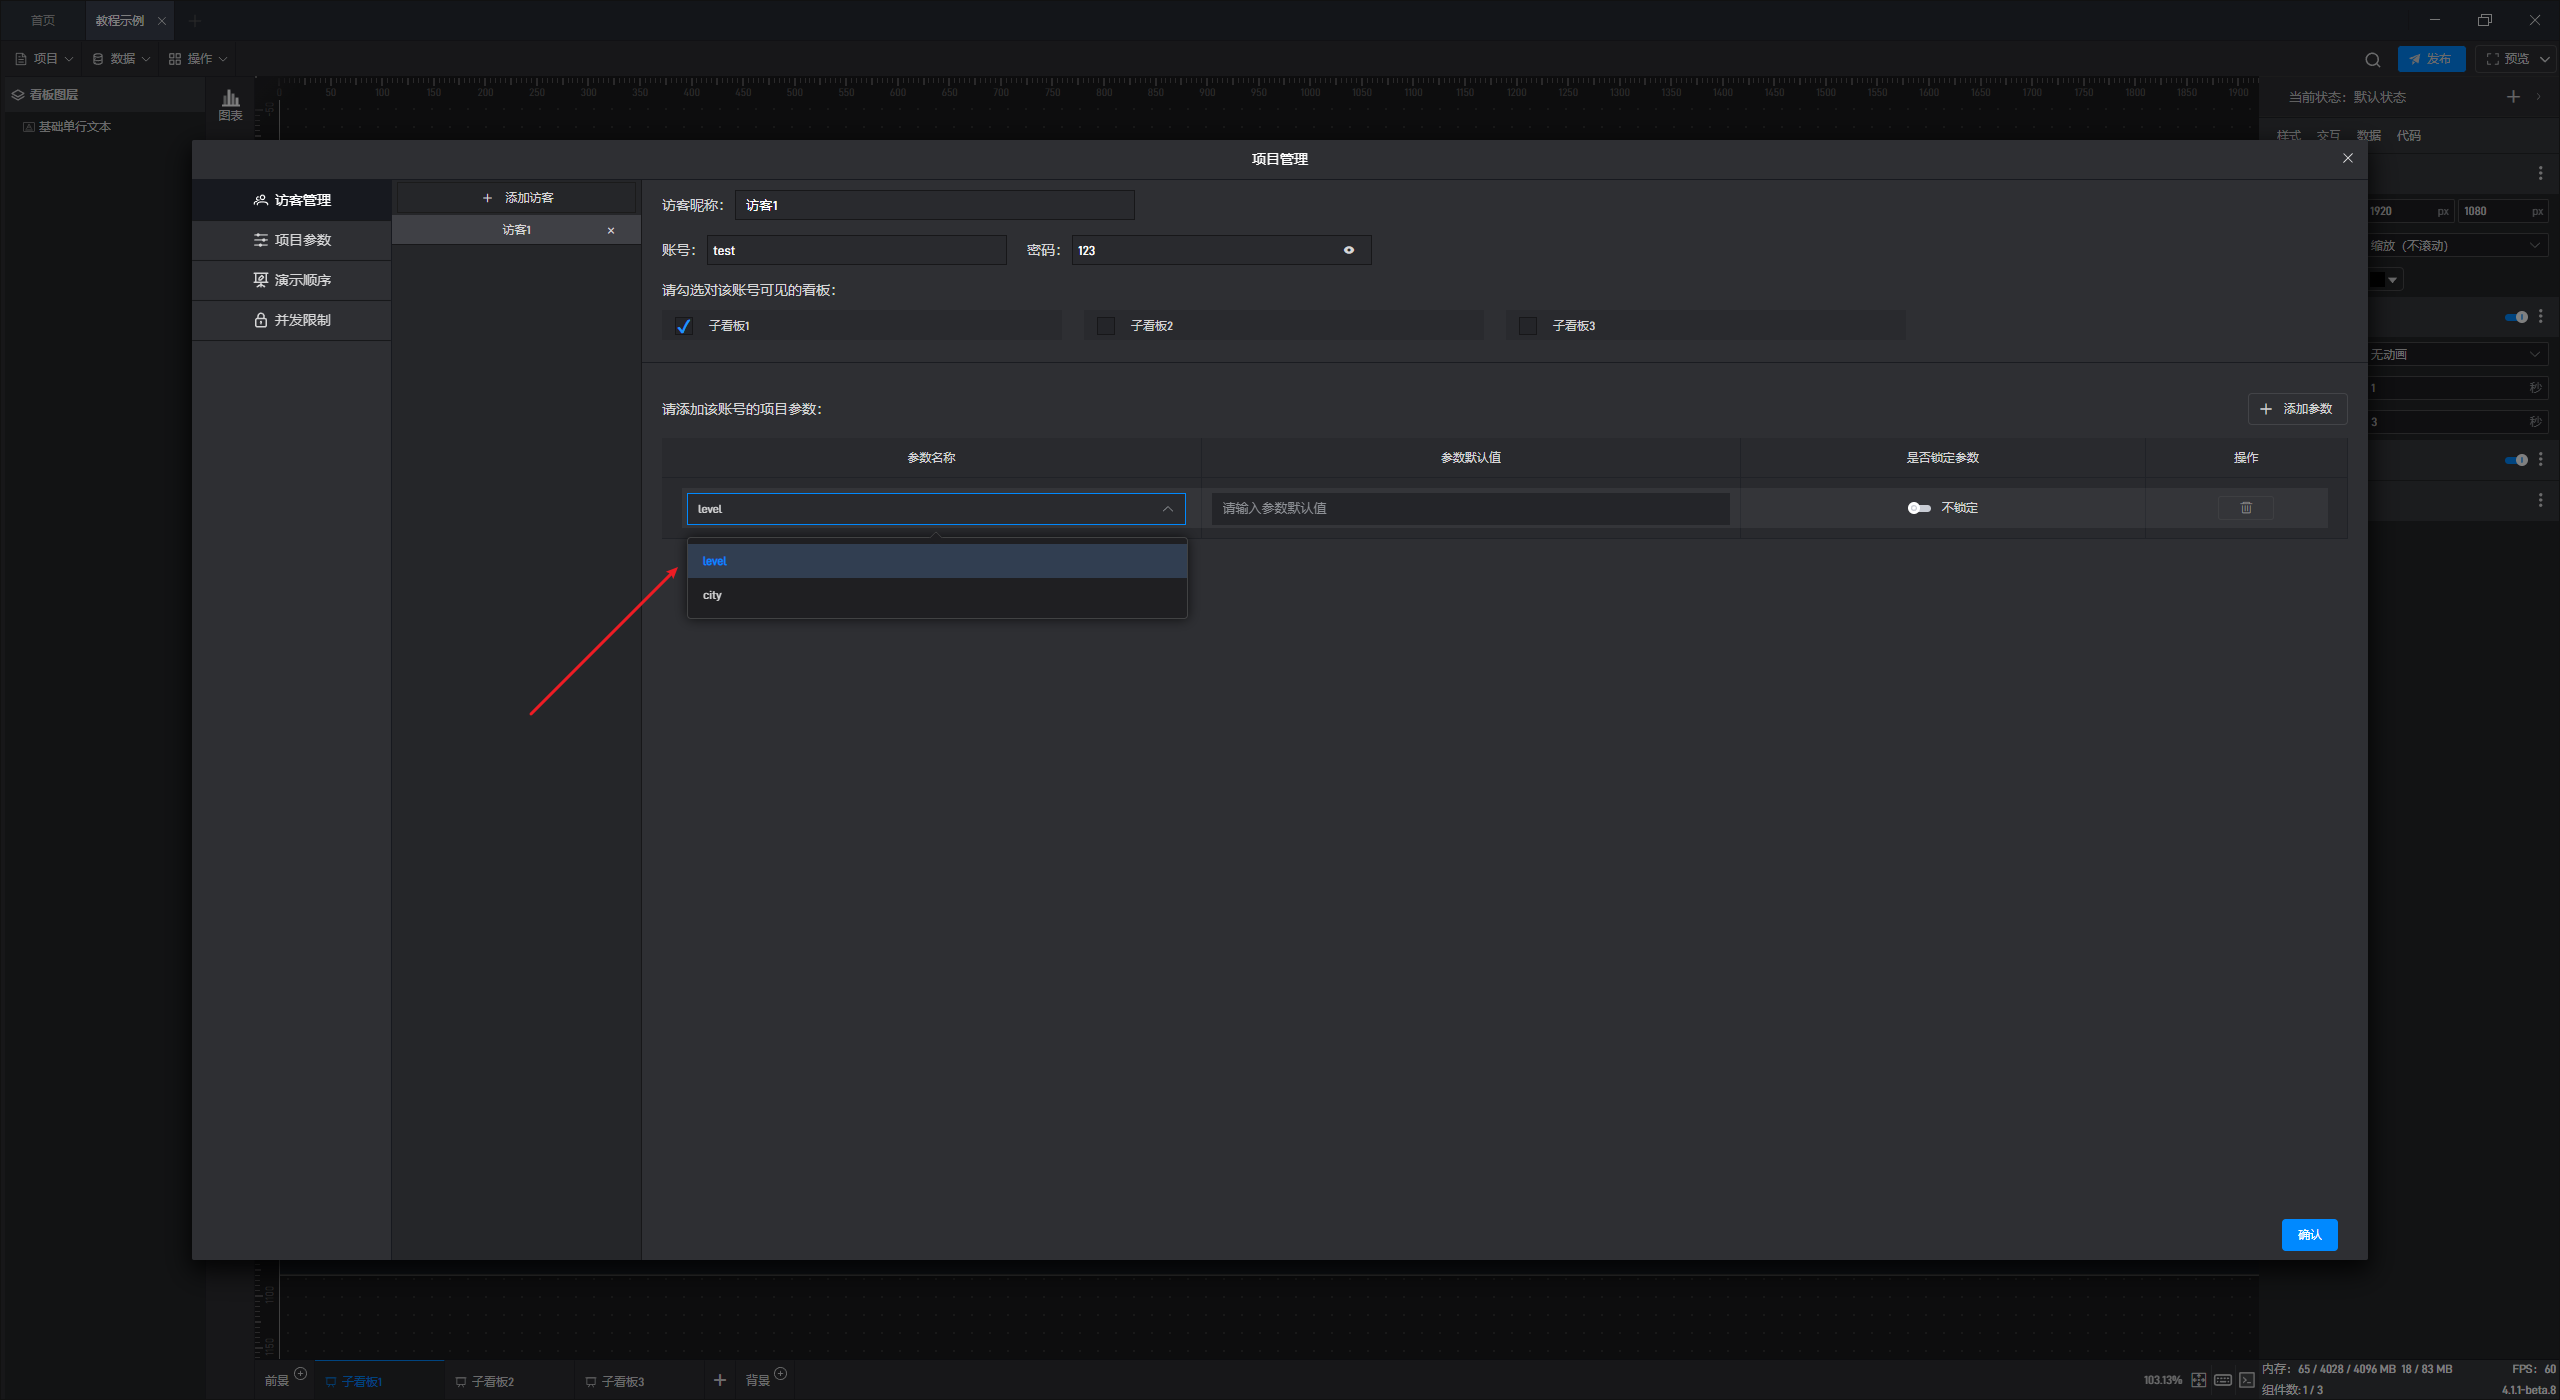Check the 子看板1 visibility checkbox
2560x1400 pixels.
(684, 326)
